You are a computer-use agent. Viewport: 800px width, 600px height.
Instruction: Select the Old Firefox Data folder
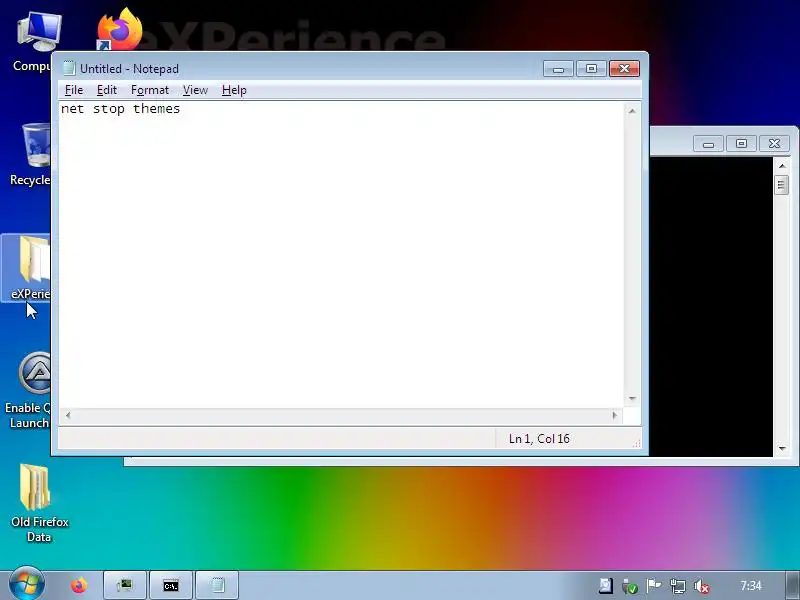tap(39, 503)
